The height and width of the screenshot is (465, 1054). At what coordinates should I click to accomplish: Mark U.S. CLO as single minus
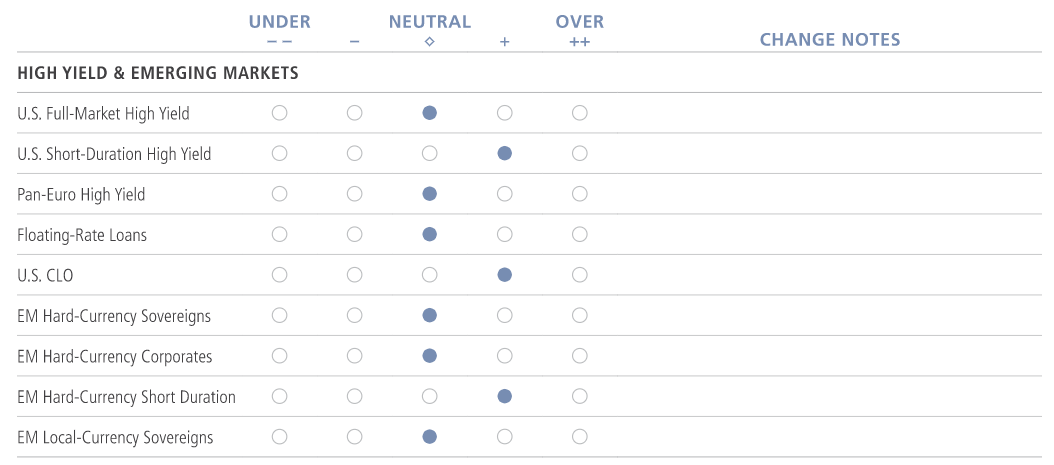pyautogui.click(x=355, y=275)
